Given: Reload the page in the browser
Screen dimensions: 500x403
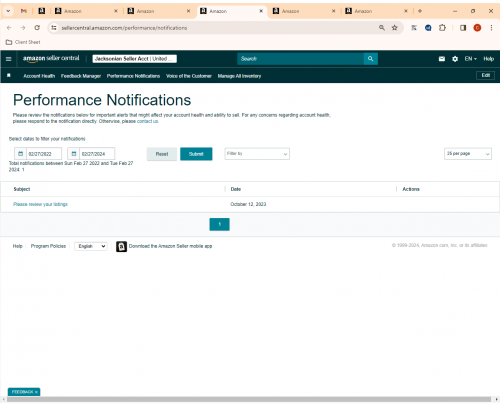Looking at the screenshot, I should [37, 28].
